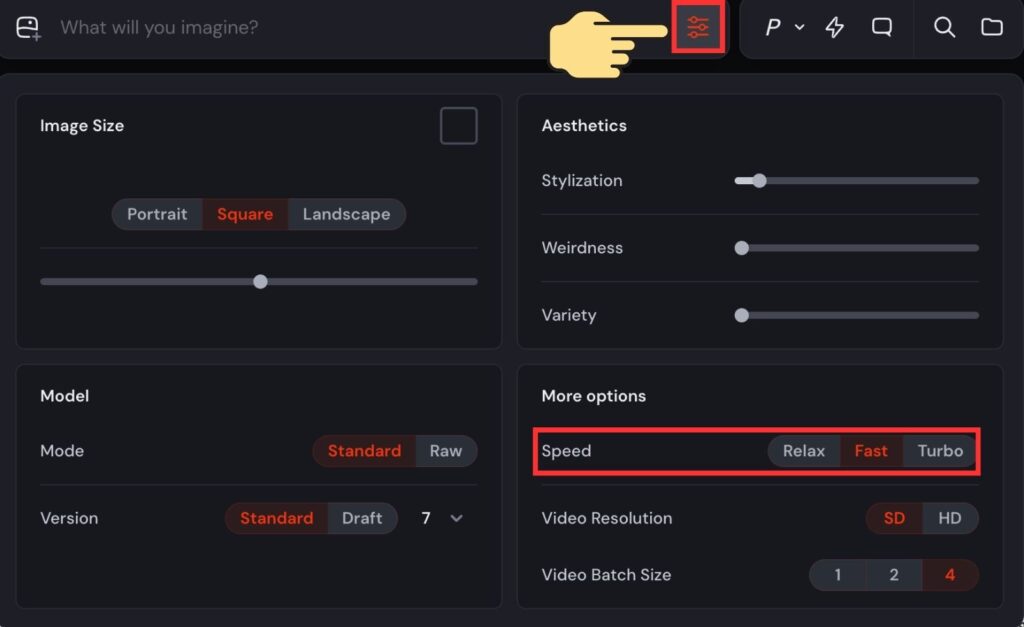Click the image size aspect ratio preview box
Image resolution: width=1024 pixels, height=627 pixels.
[459, 126]
